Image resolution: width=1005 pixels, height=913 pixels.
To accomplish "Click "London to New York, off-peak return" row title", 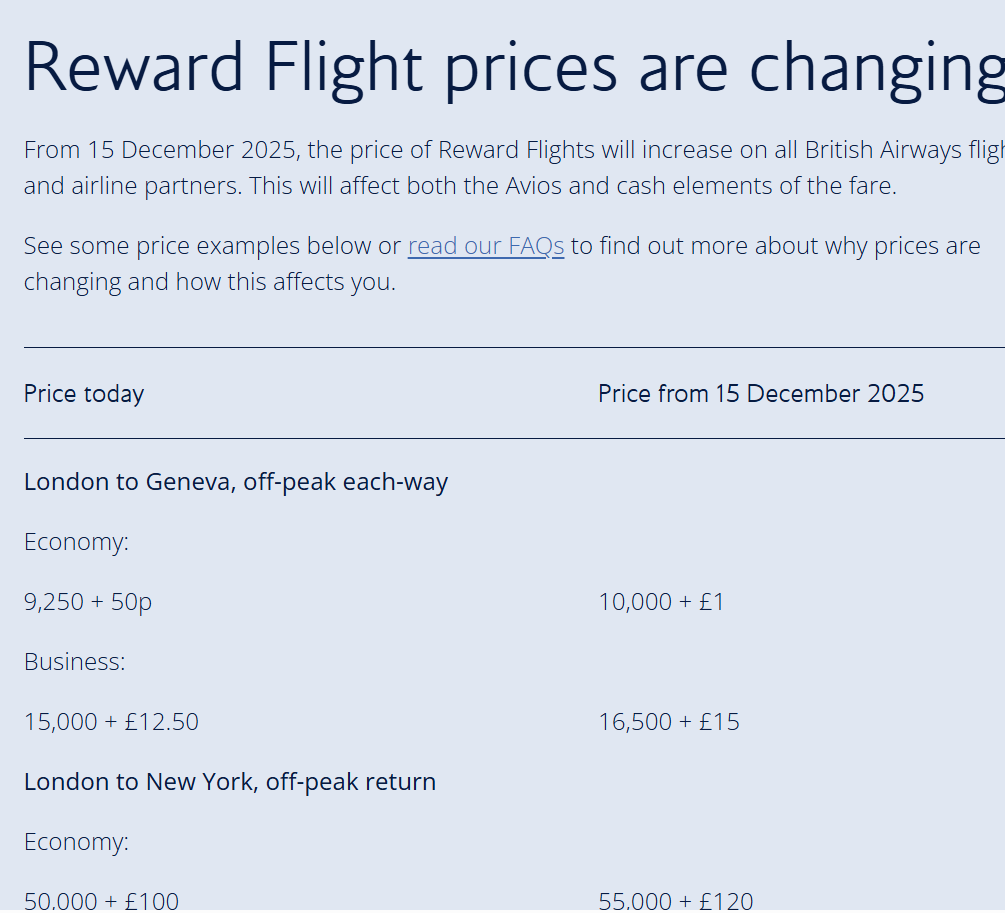I will pyautogui.click(x=230, y=782).
